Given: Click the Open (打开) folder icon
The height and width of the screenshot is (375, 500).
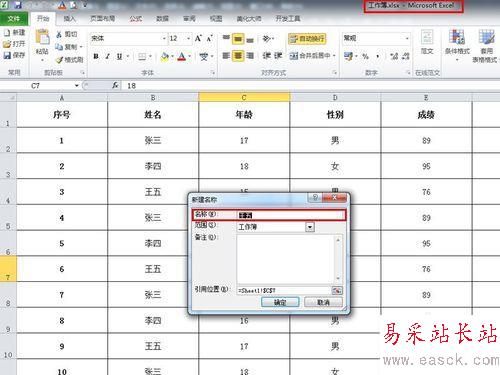Looking at the screenshot, I should 7,44.
